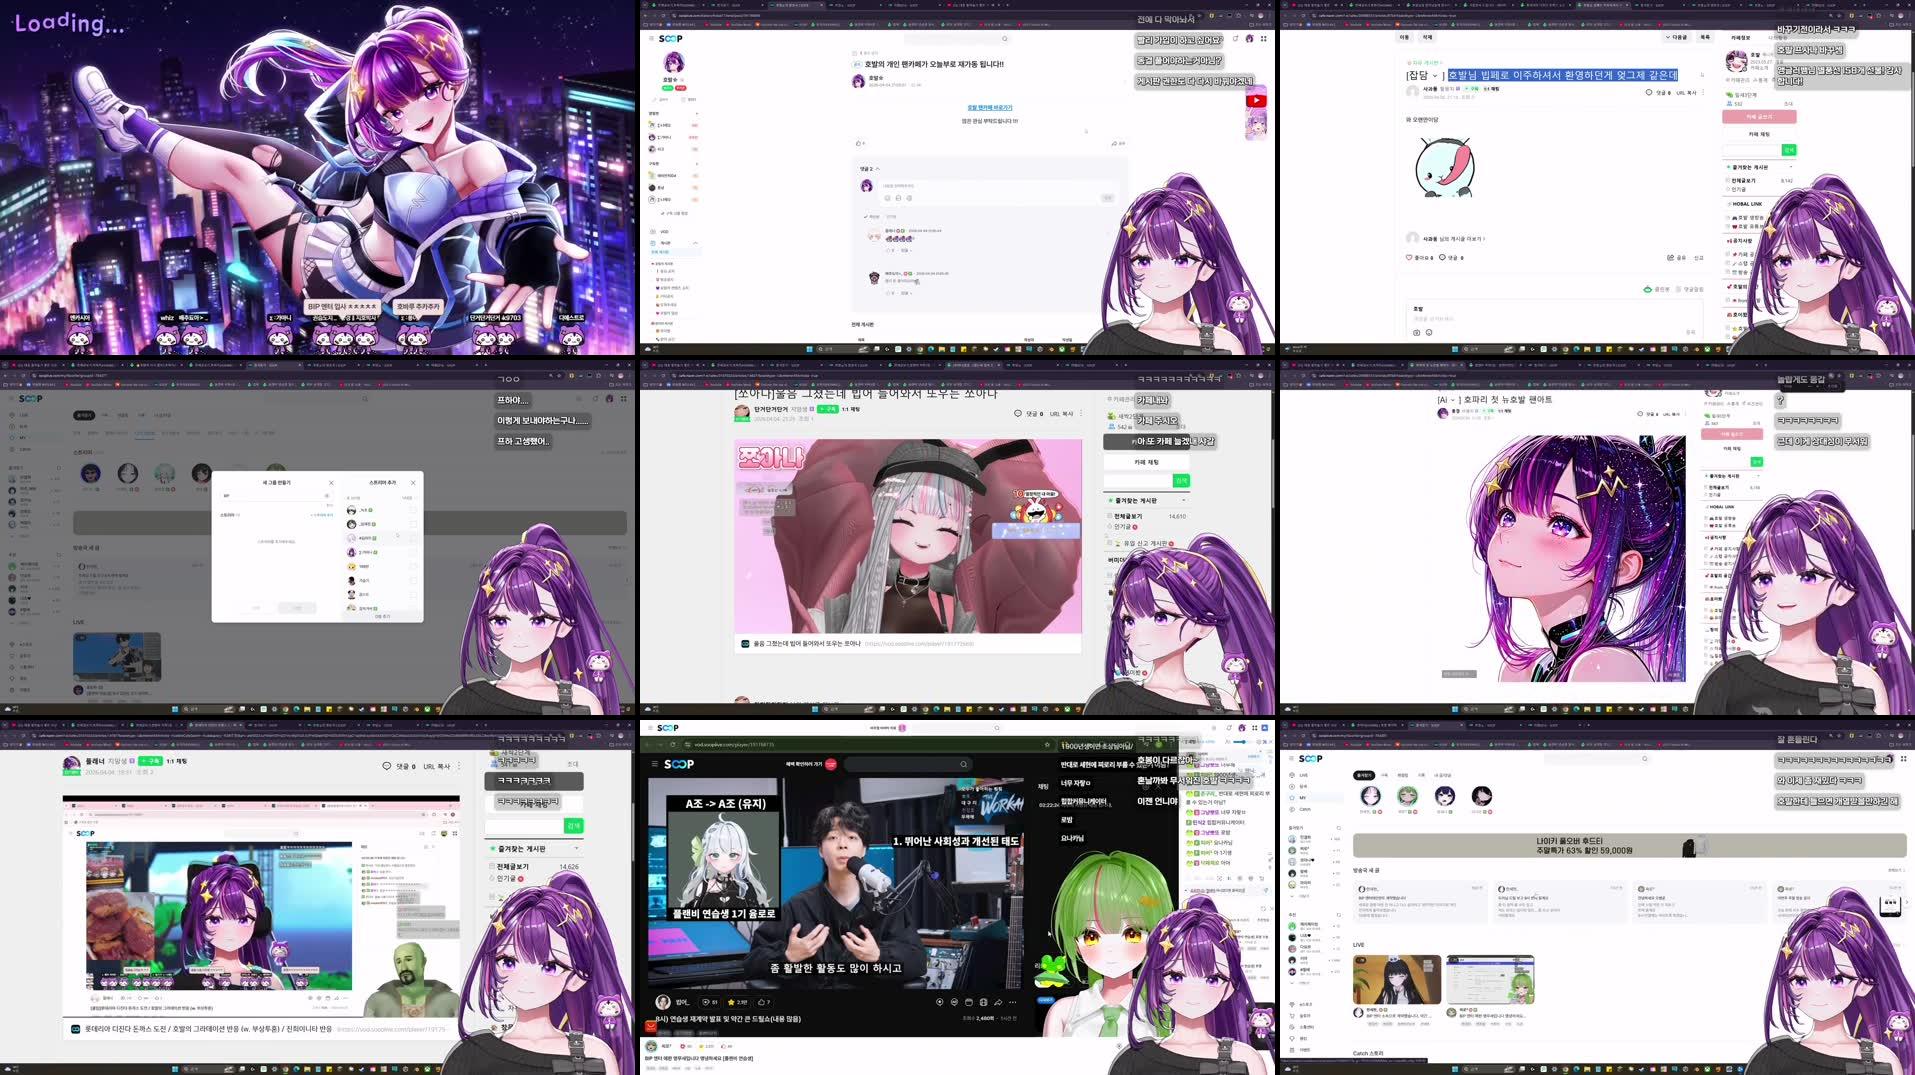
Task: Click the 호발 팬카페 바로가기 link
Action: point(990,108)
